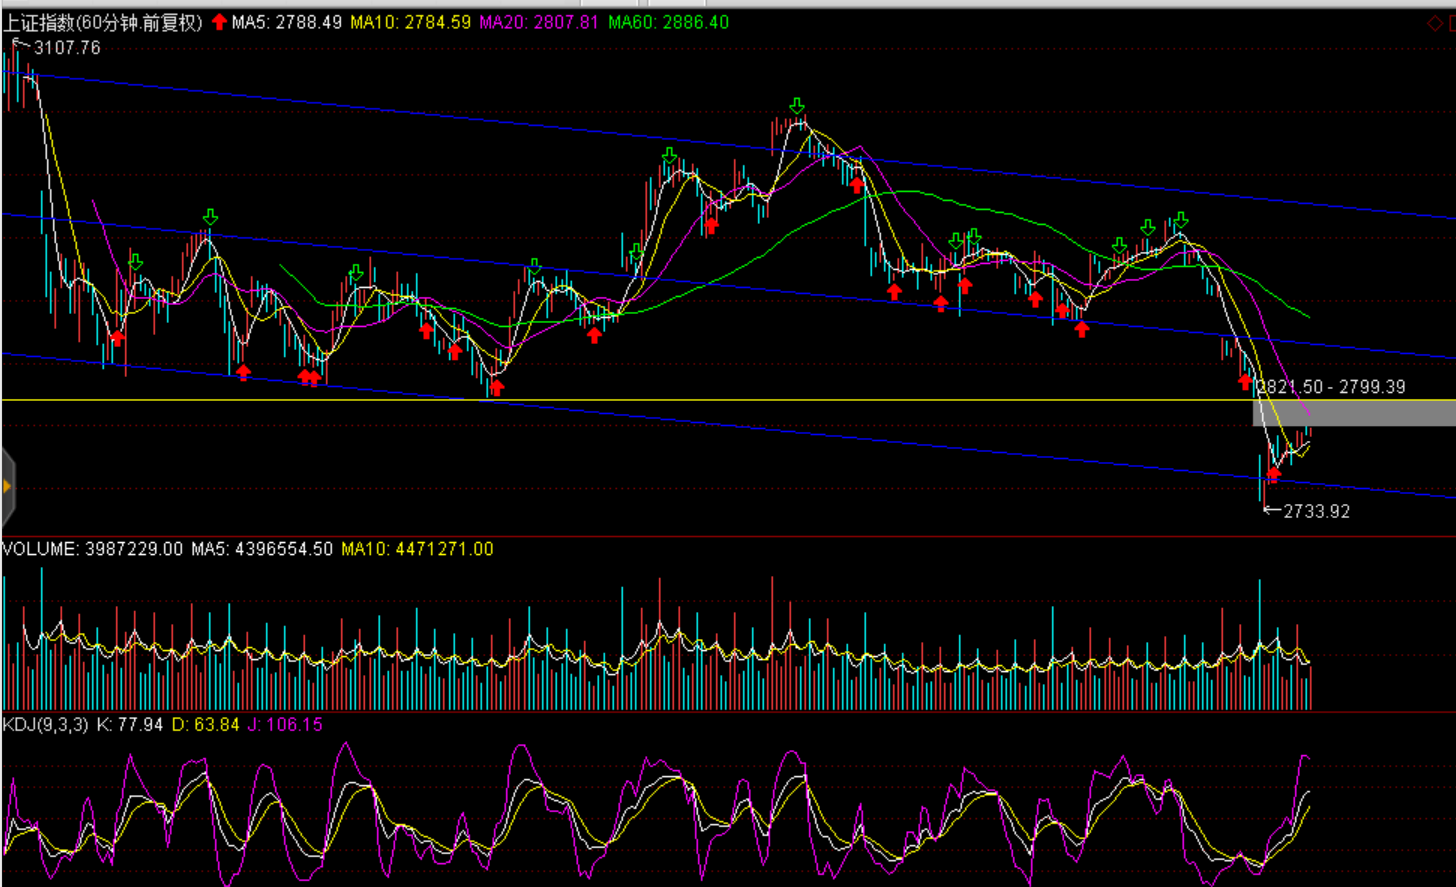Click the 2821.50 - 2799.39 range label
The height and width of the screenshot is (887, 1456).
(x=1331, y=387)
